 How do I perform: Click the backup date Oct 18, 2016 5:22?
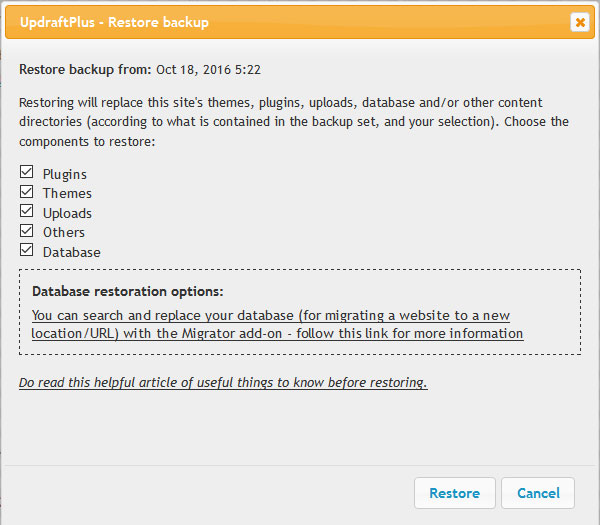208,70
